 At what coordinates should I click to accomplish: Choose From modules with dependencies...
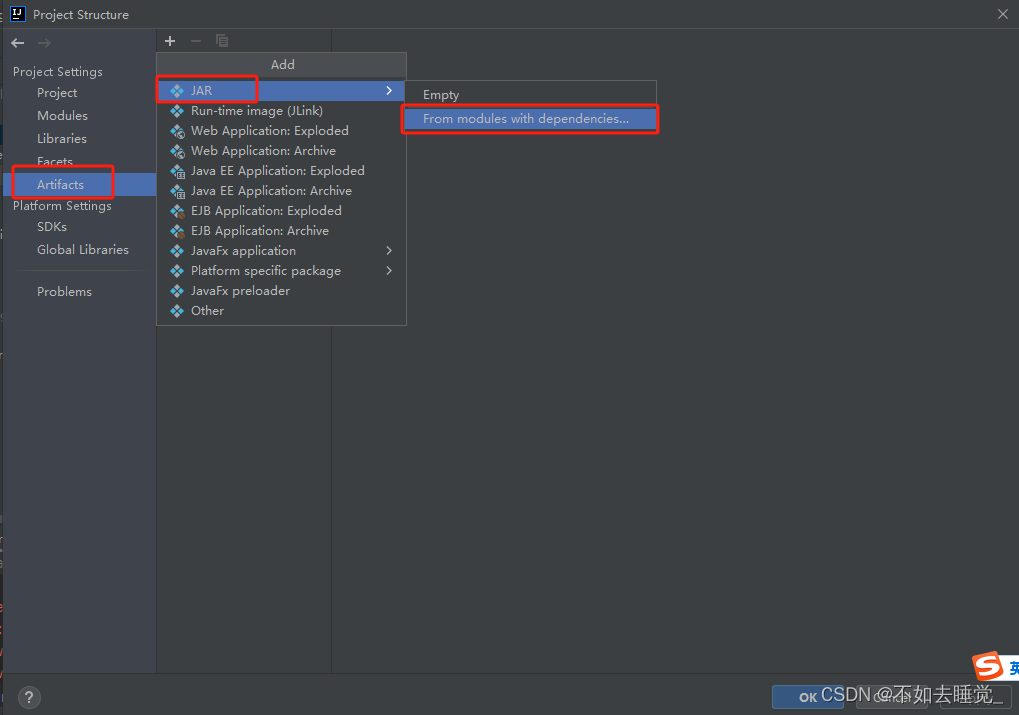click(530, 119)
